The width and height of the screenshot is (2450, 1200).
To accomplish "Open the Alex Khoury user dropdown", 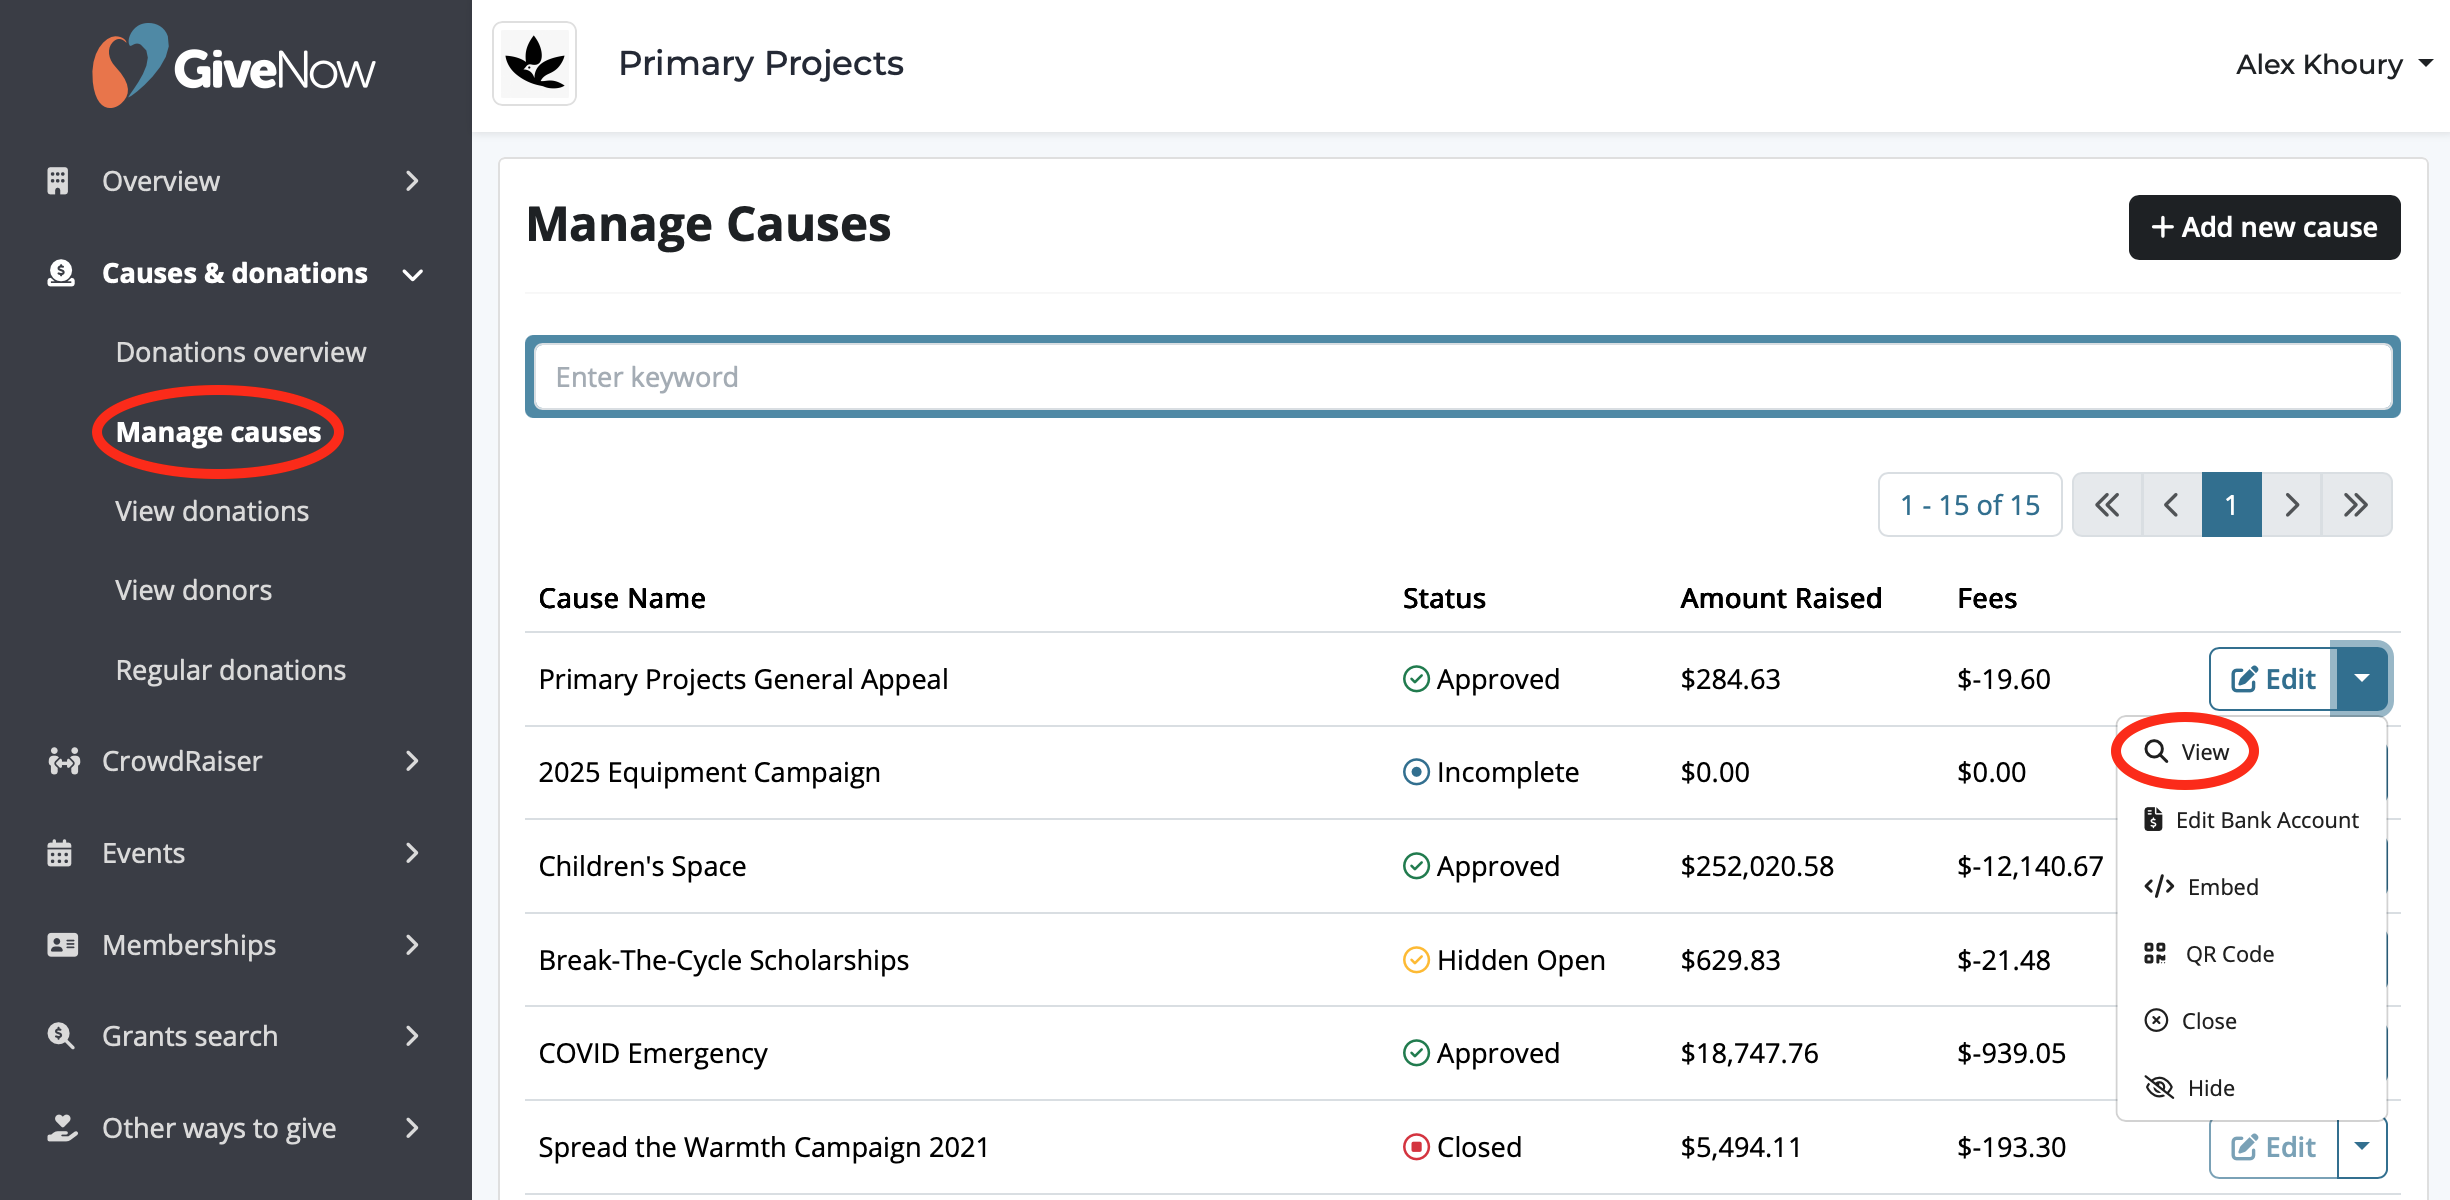I will (x=2334, y=64).
